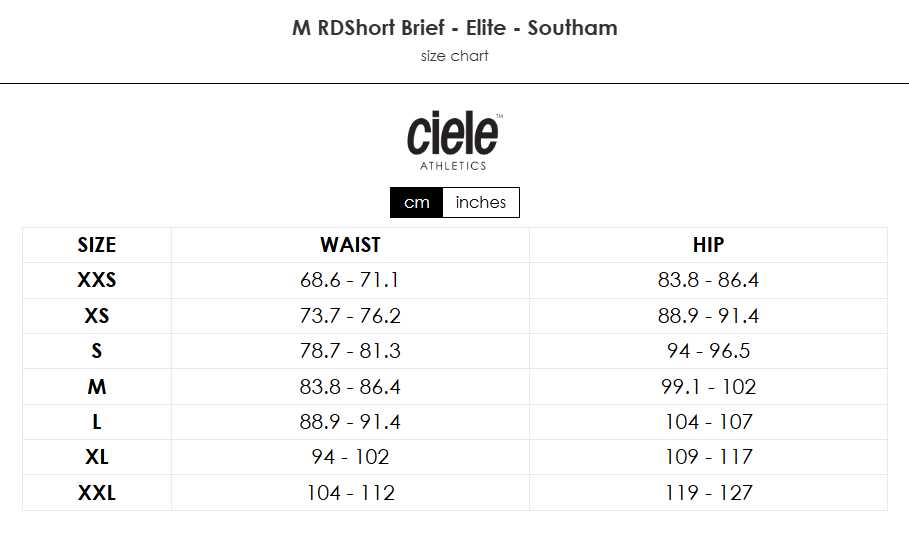Select the XS size row label

pos(97,316)
